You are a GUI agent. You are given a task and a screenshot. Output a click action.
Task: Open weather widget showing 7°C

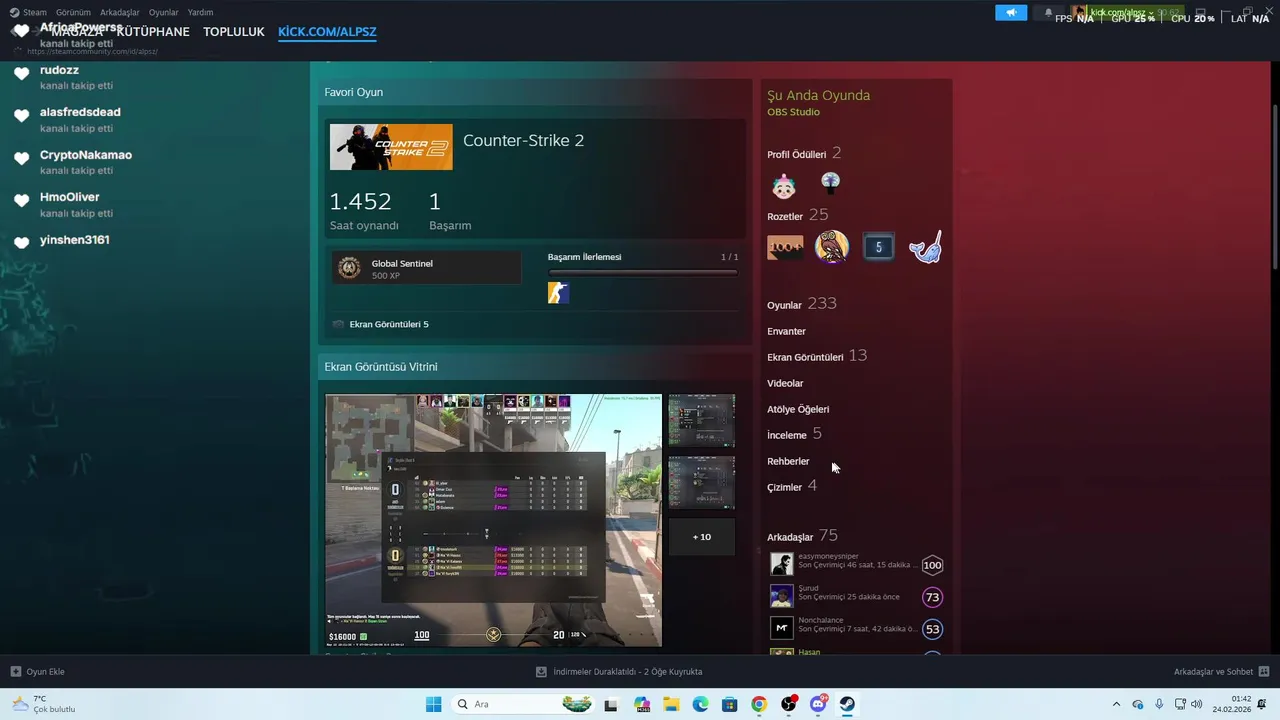[x=43, y=704]
